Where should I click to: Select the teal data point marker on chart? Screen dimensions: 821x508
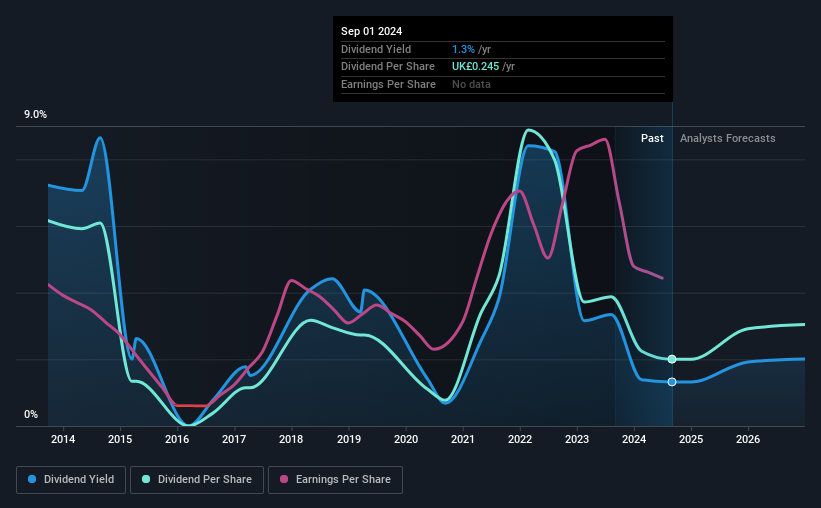tap(672, 359)
